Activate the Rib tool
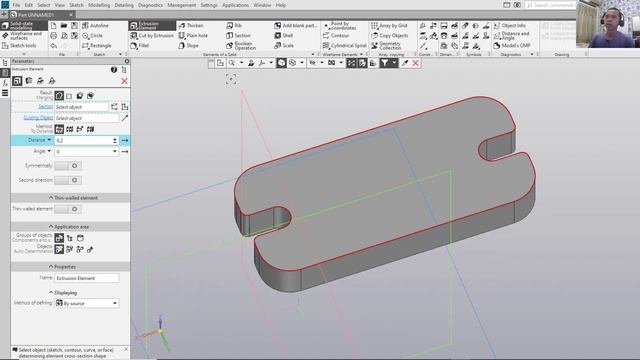640x360 pixels. coord(234,25)
